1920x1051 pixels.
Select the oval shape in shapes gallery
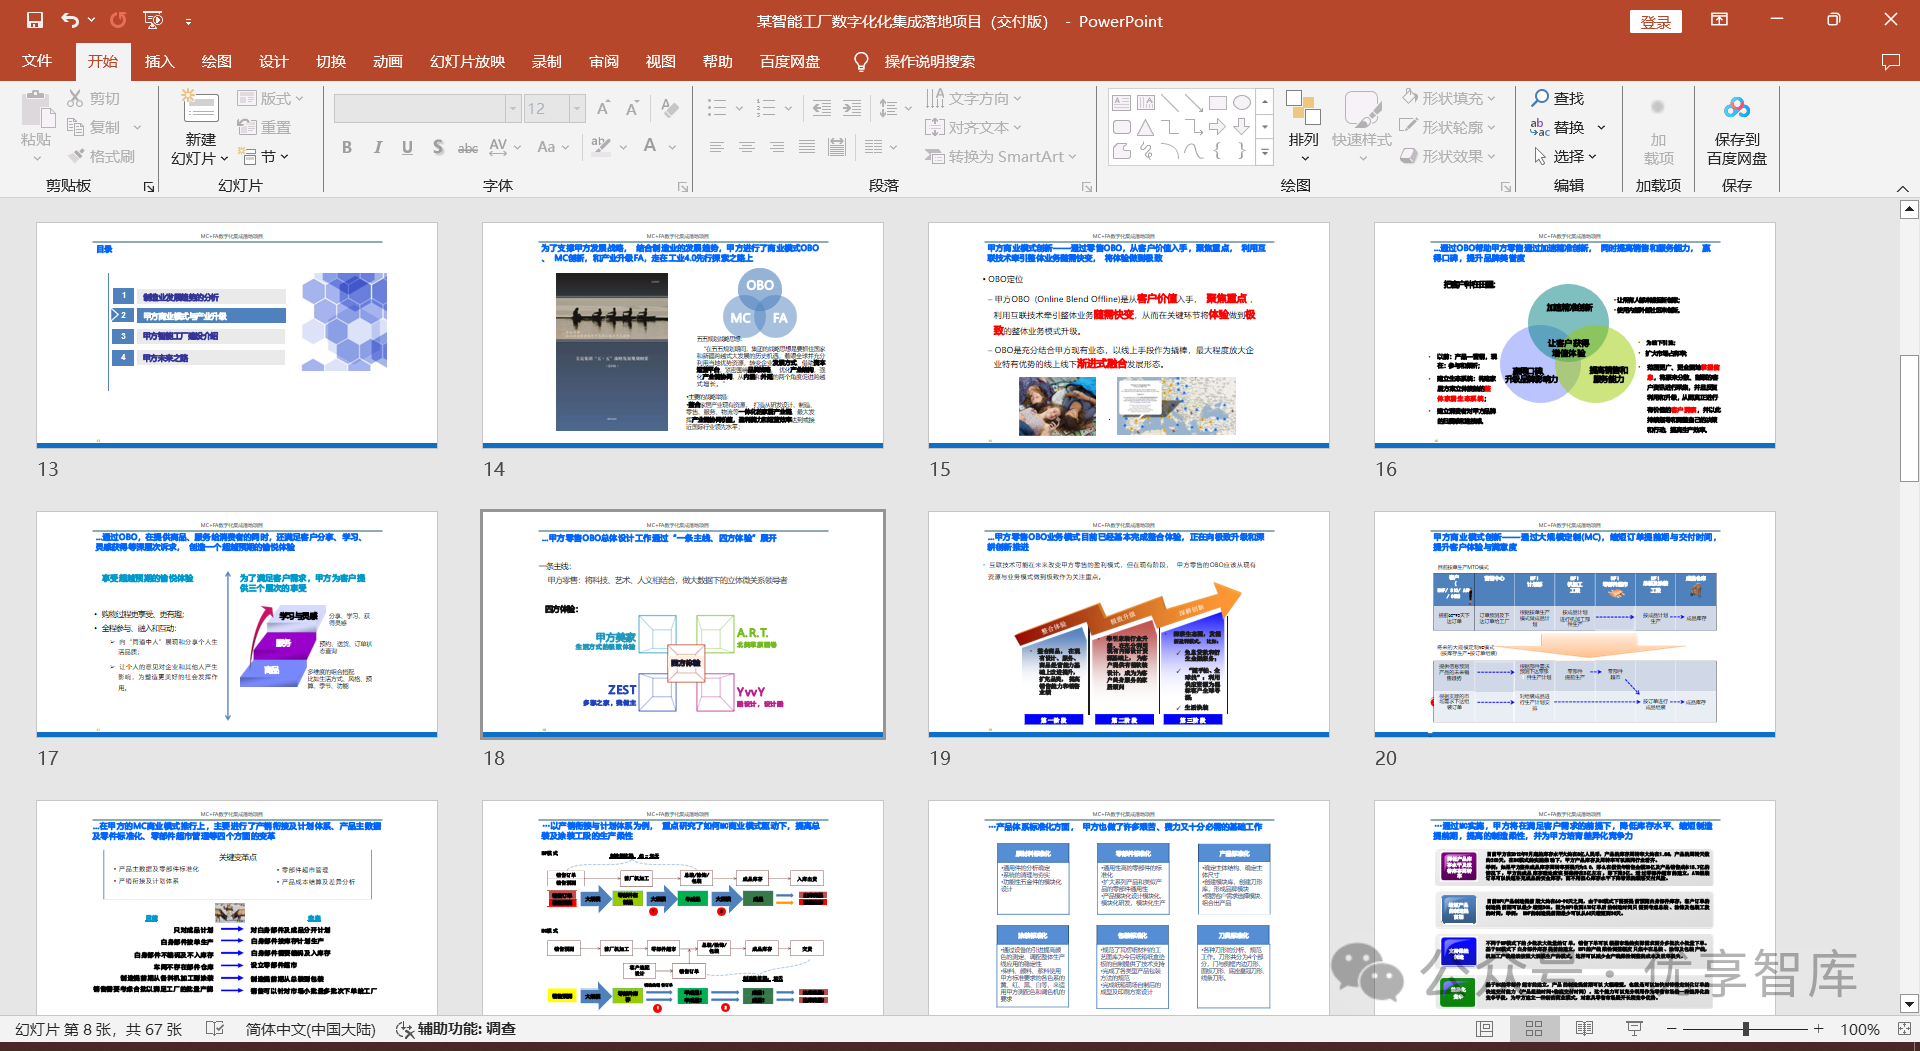pyautogui.click(x=1241, y=103)
